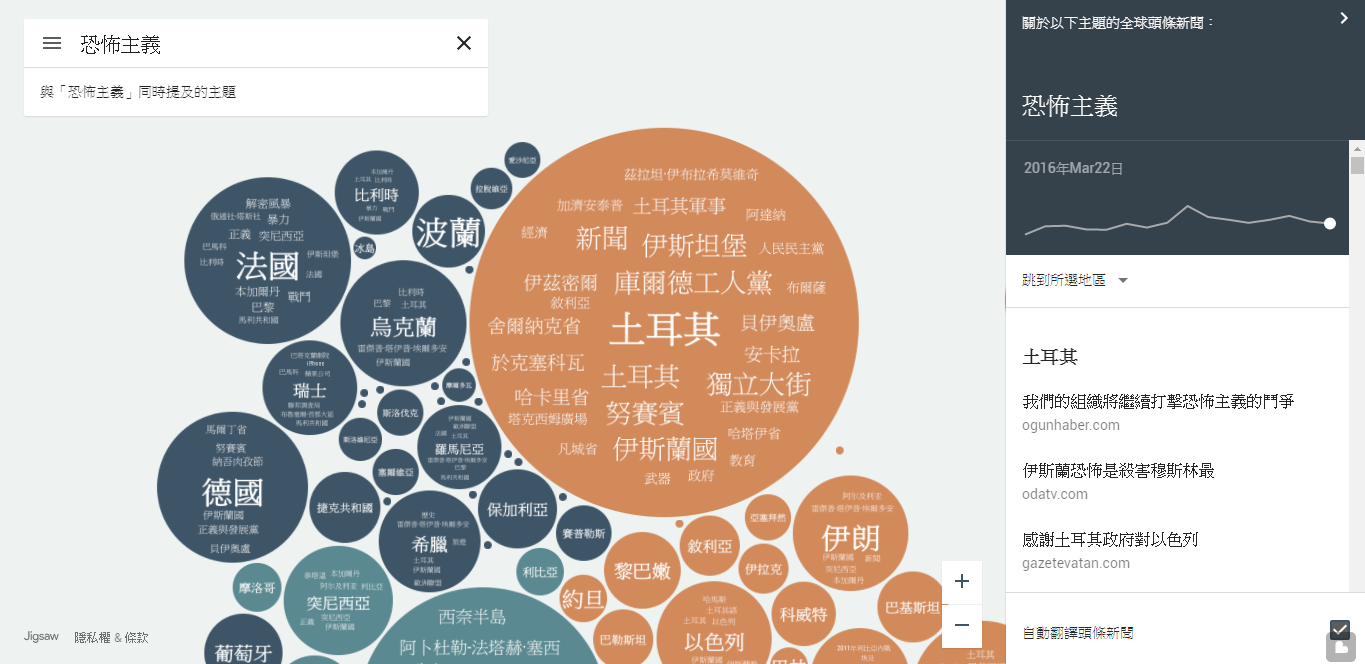
Task: Zoom in with the plus button
Action: (962, 582)
